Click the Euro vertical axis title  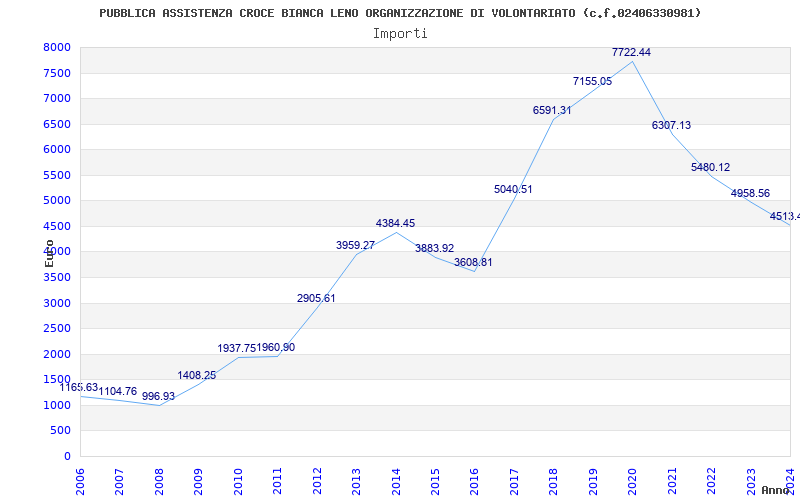49,254
